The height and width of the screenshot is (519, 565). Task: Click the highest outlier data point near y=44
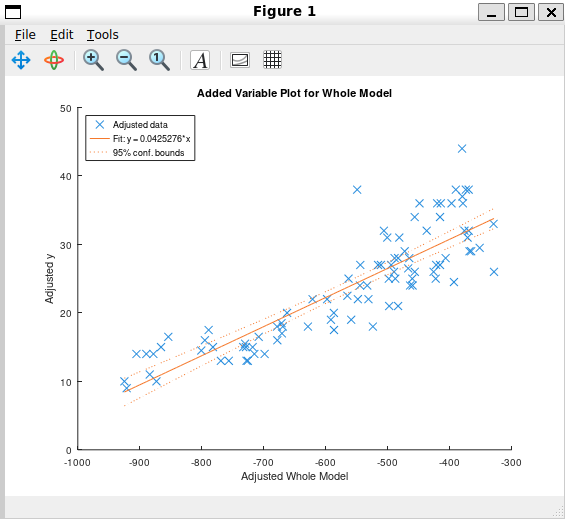point(462,148)
